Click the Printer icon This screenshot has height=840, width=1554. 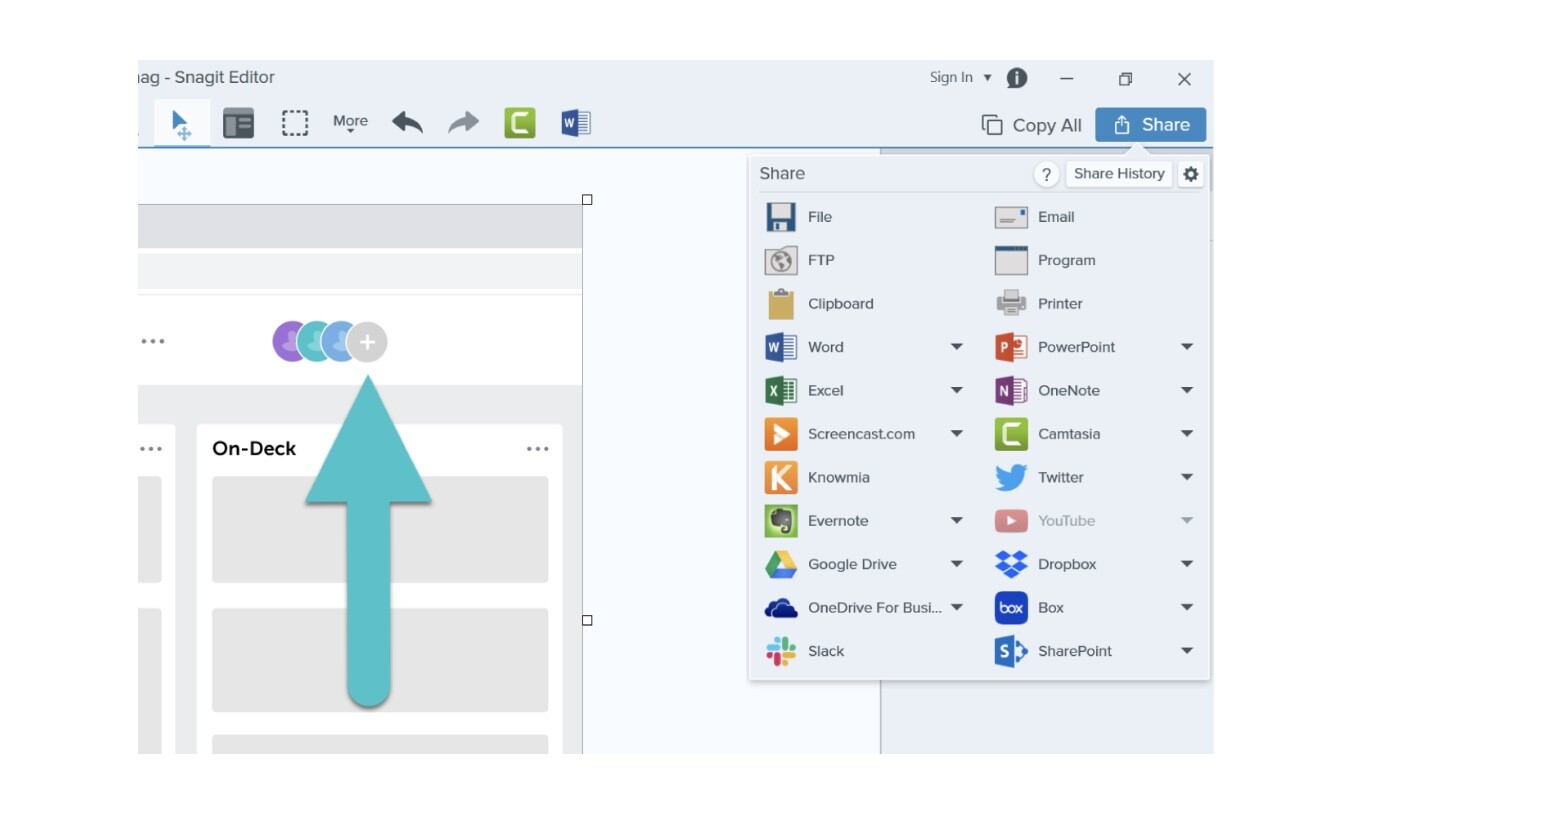[1011, 303]
